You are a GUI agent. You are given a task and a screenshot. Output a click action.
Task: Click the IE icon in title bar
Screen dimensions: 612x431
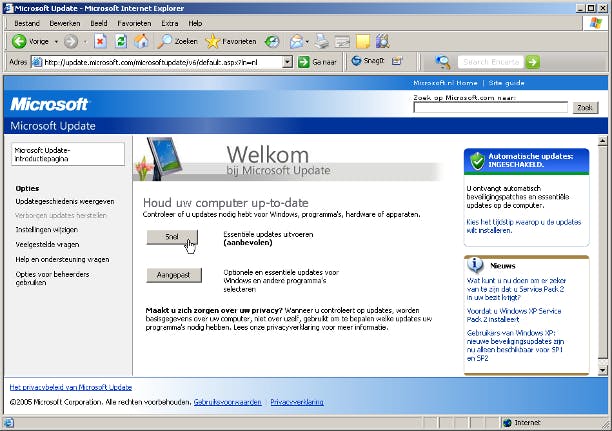coord(8,8)
